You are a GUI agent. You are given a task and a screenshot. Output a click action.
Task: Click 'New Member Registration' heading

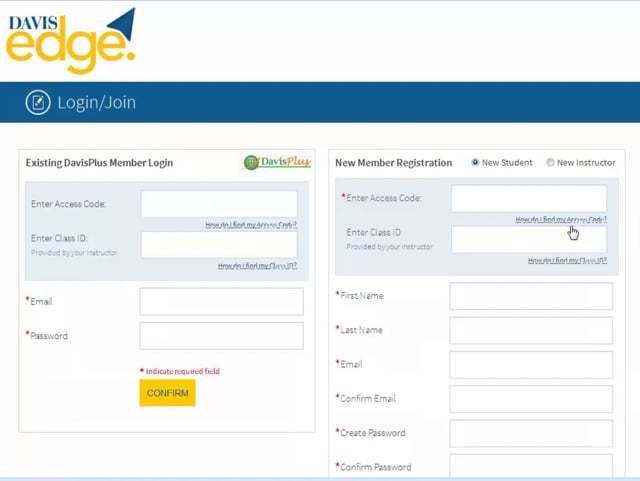pos(393,163)
